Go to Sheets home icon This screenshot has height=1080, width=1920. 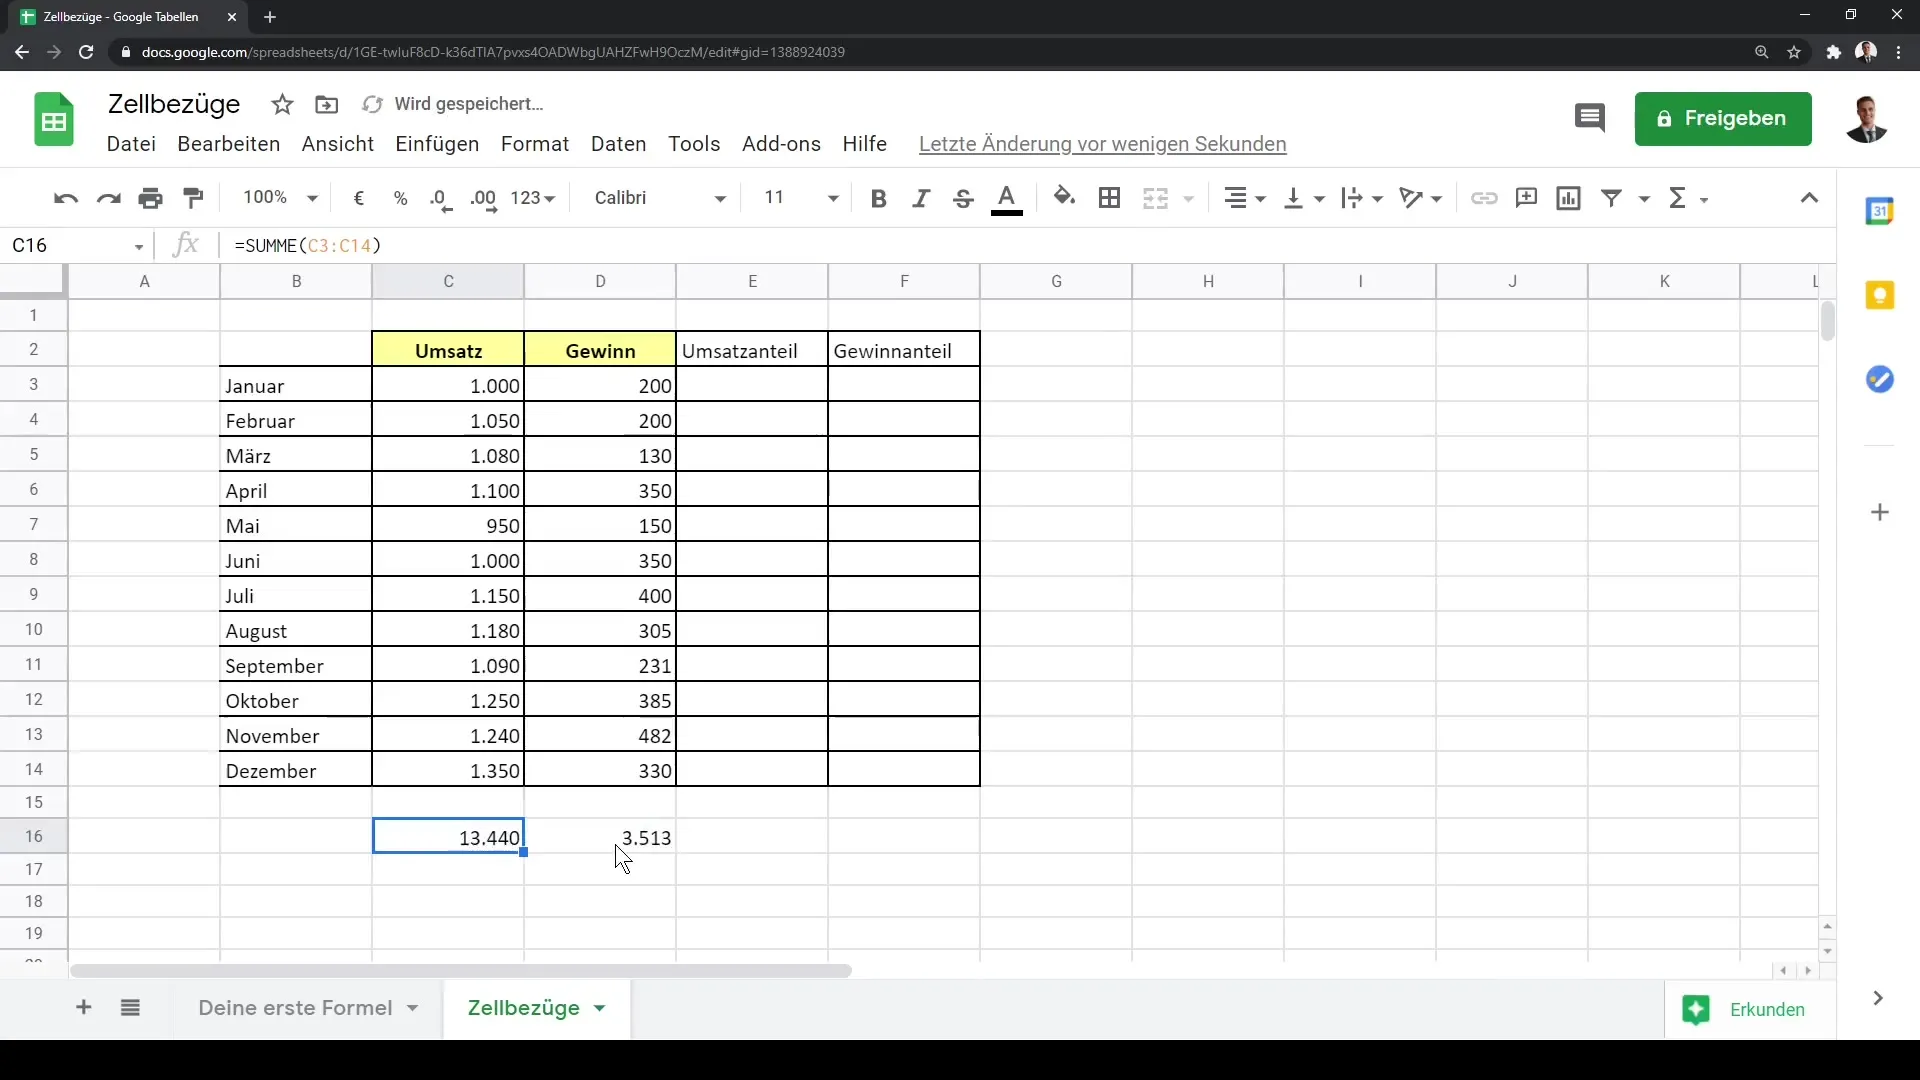tap(54, 120)
